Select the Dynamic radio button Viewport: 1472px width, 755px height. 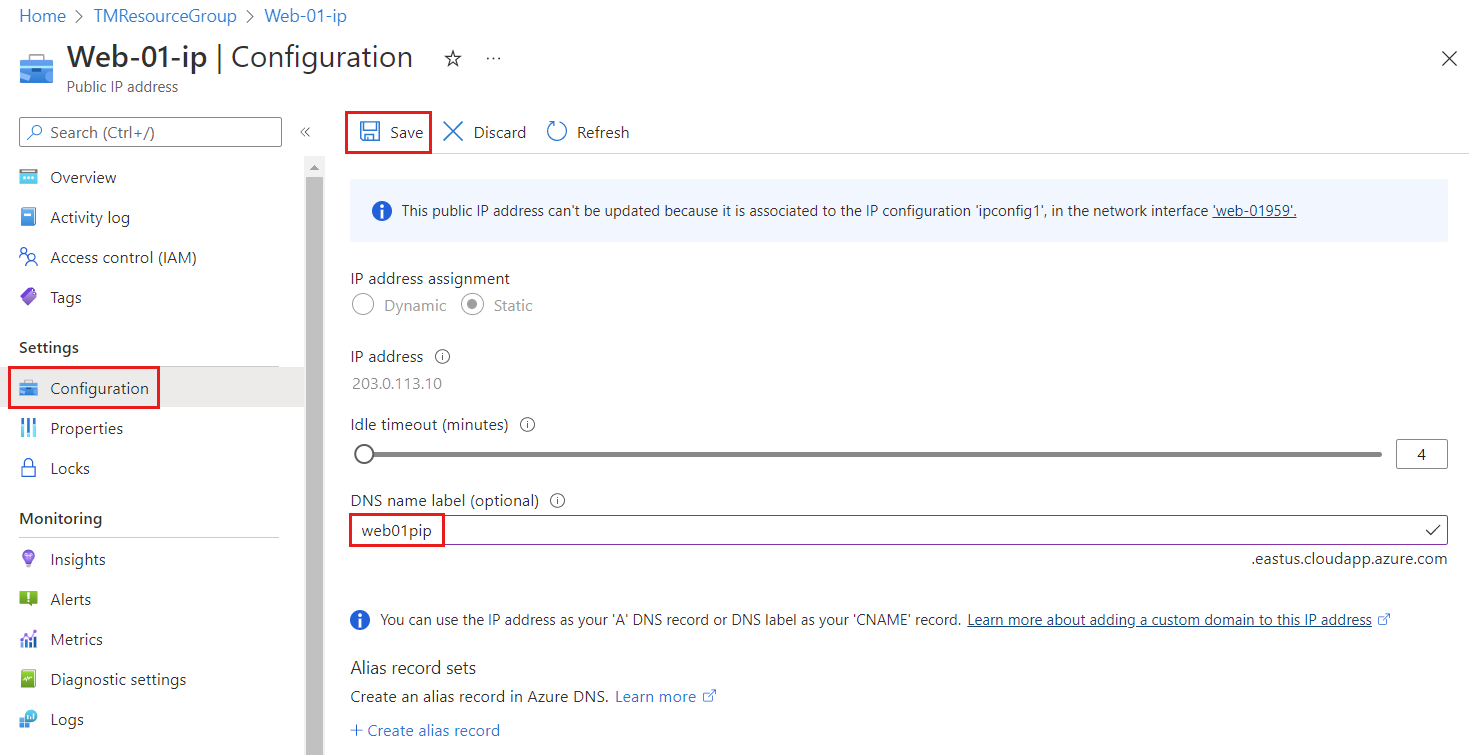[363, 305]
